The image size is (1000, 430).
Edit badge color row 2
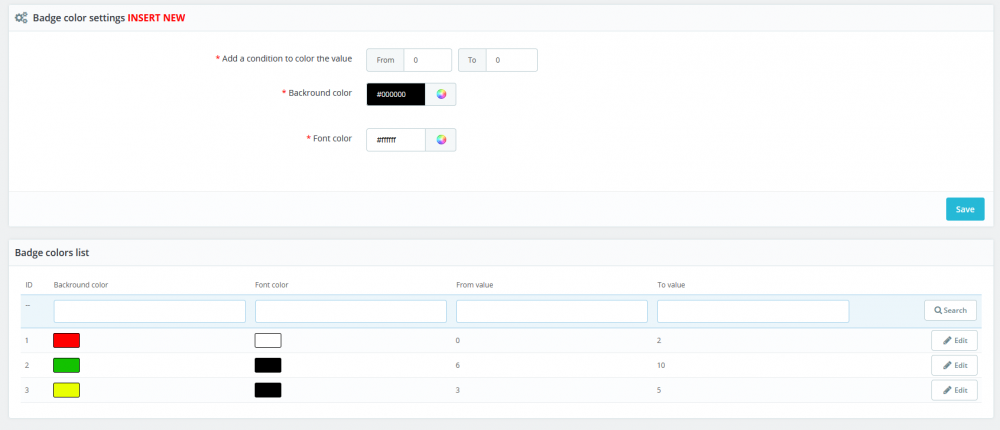(954, 366)
